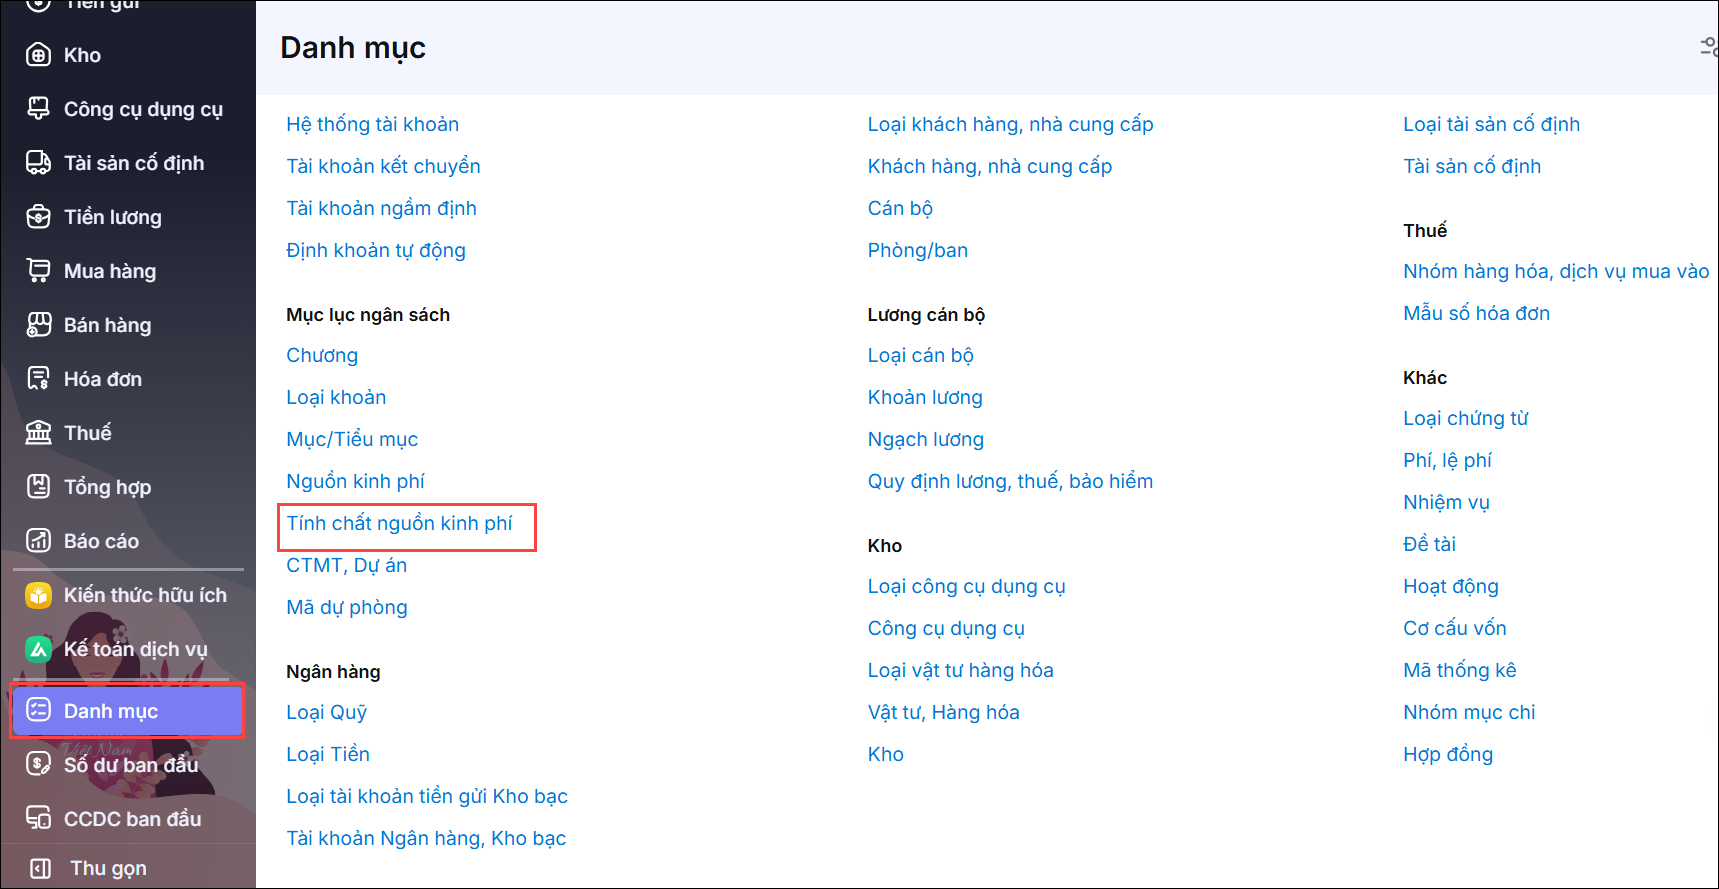The image size is (1719, 889).
Task: Open Tổng hợp in the sidebar
Action: pos(107,487)
